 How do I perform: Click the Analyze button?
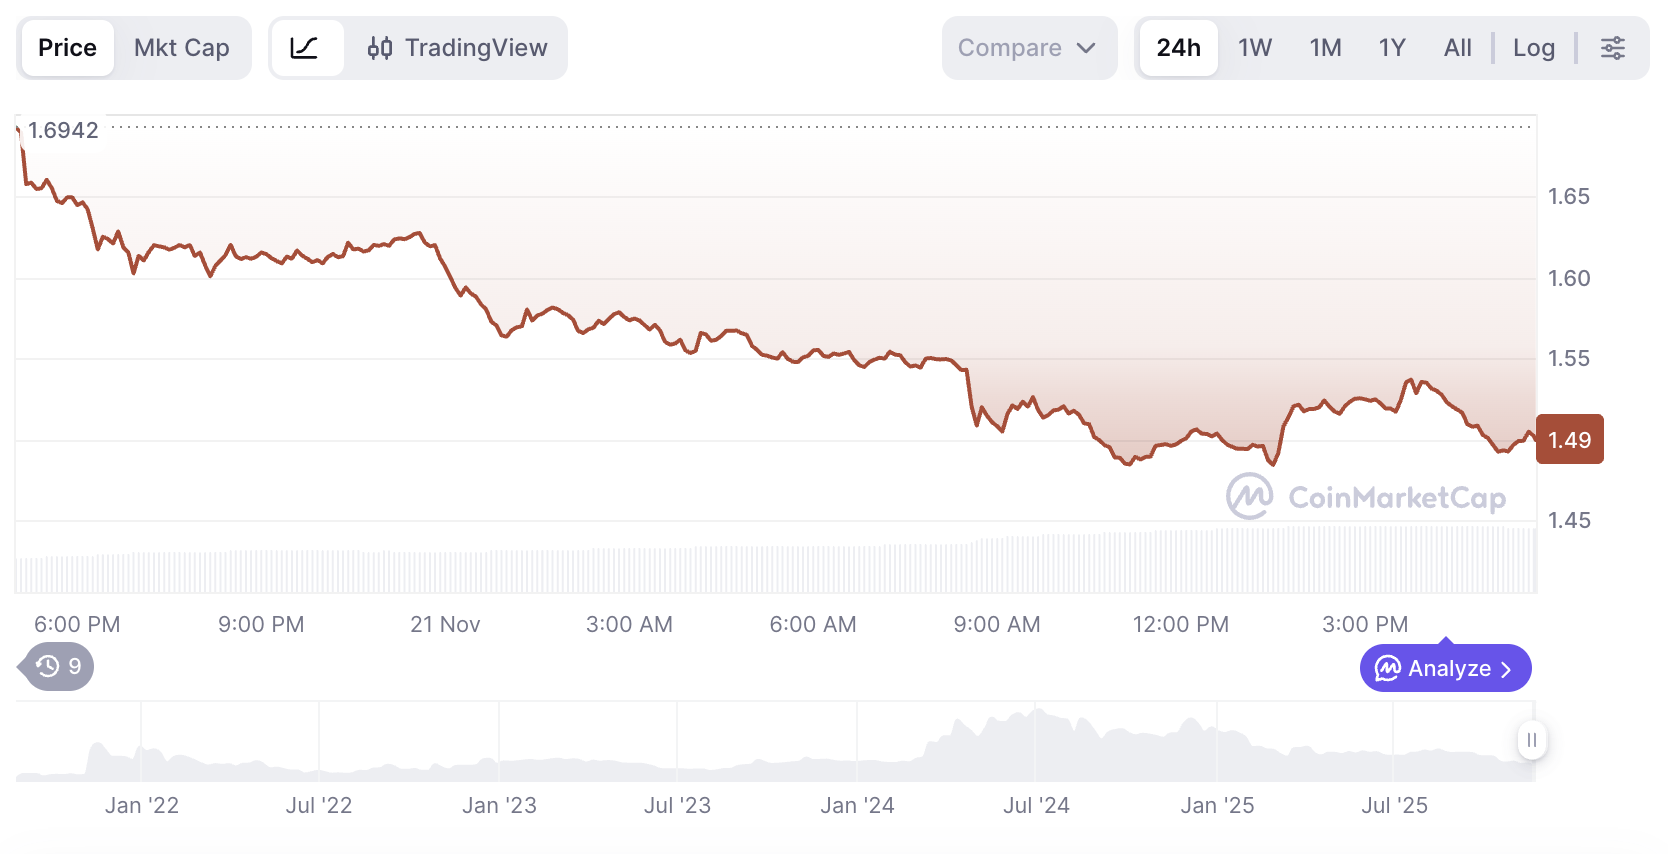click(x=1445, y=668)
